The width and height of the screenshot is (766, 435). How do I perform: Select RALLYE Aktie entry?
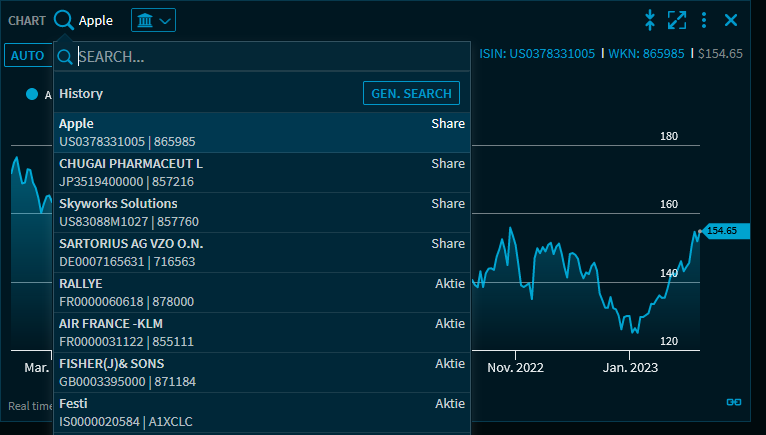(x=261, y=293)
